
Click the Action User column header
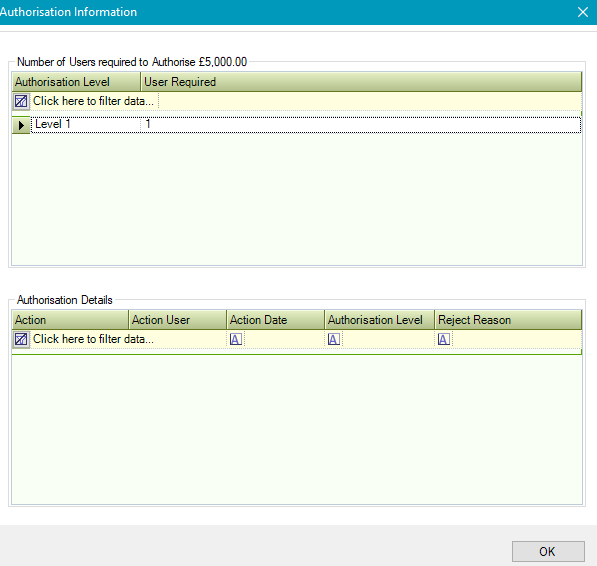tap(177, 320)
